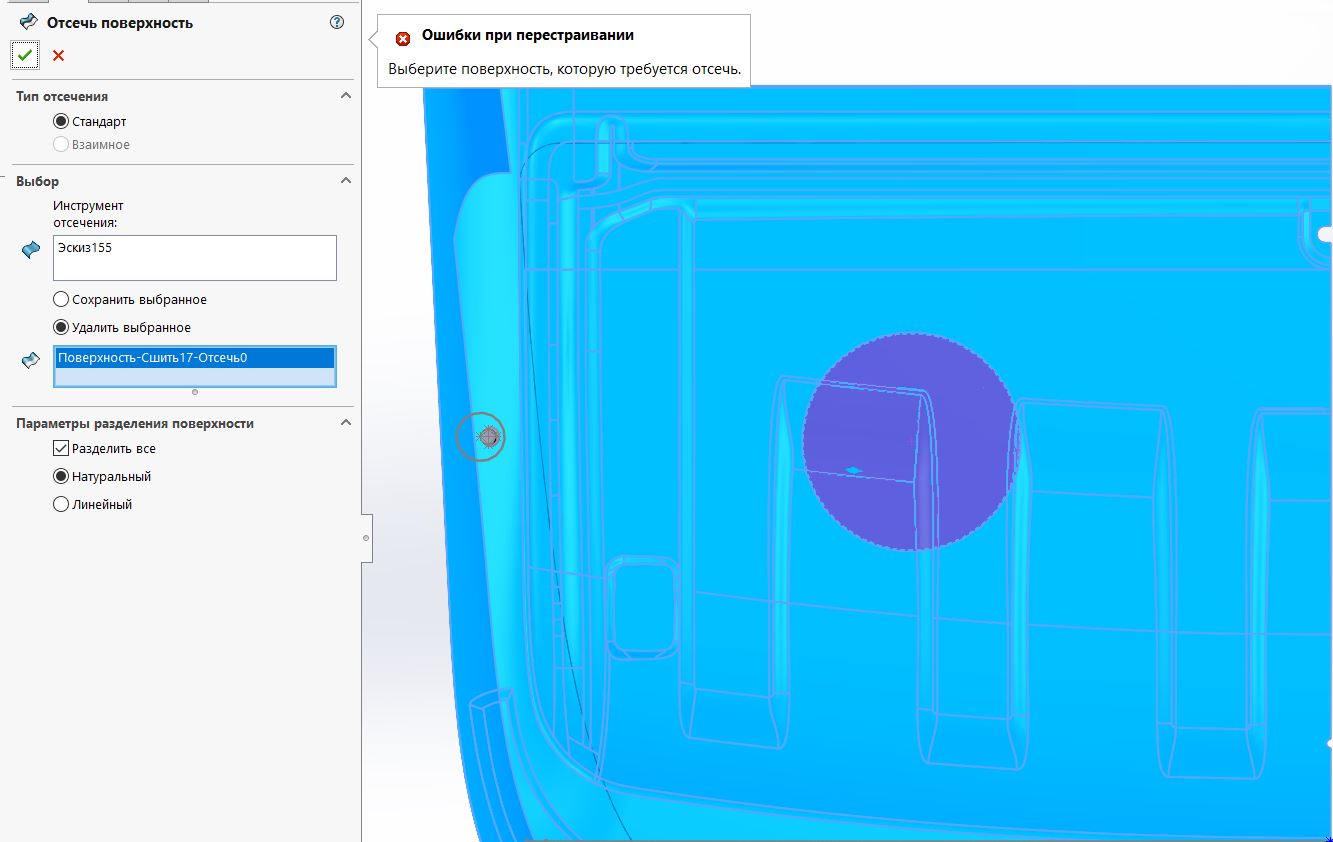This screenshot has height=842, width=1333.
Task: Collapse the Выбор section
Action: coord(346,181)
